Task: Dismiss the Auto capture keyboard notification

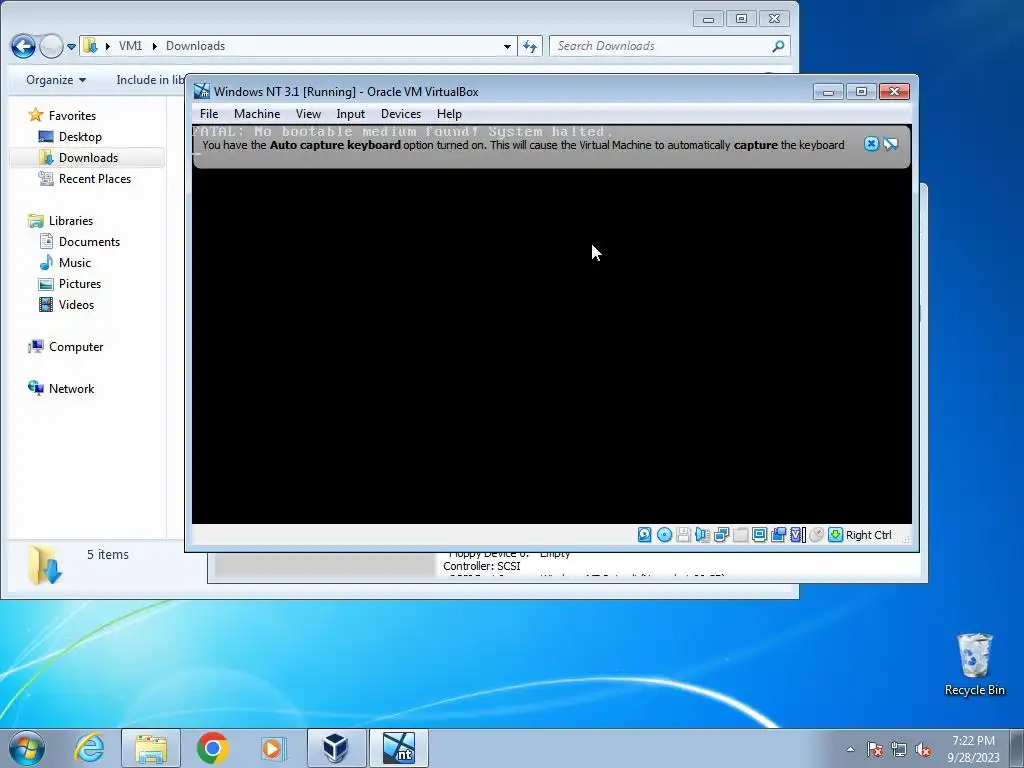Action: [871, 144]
